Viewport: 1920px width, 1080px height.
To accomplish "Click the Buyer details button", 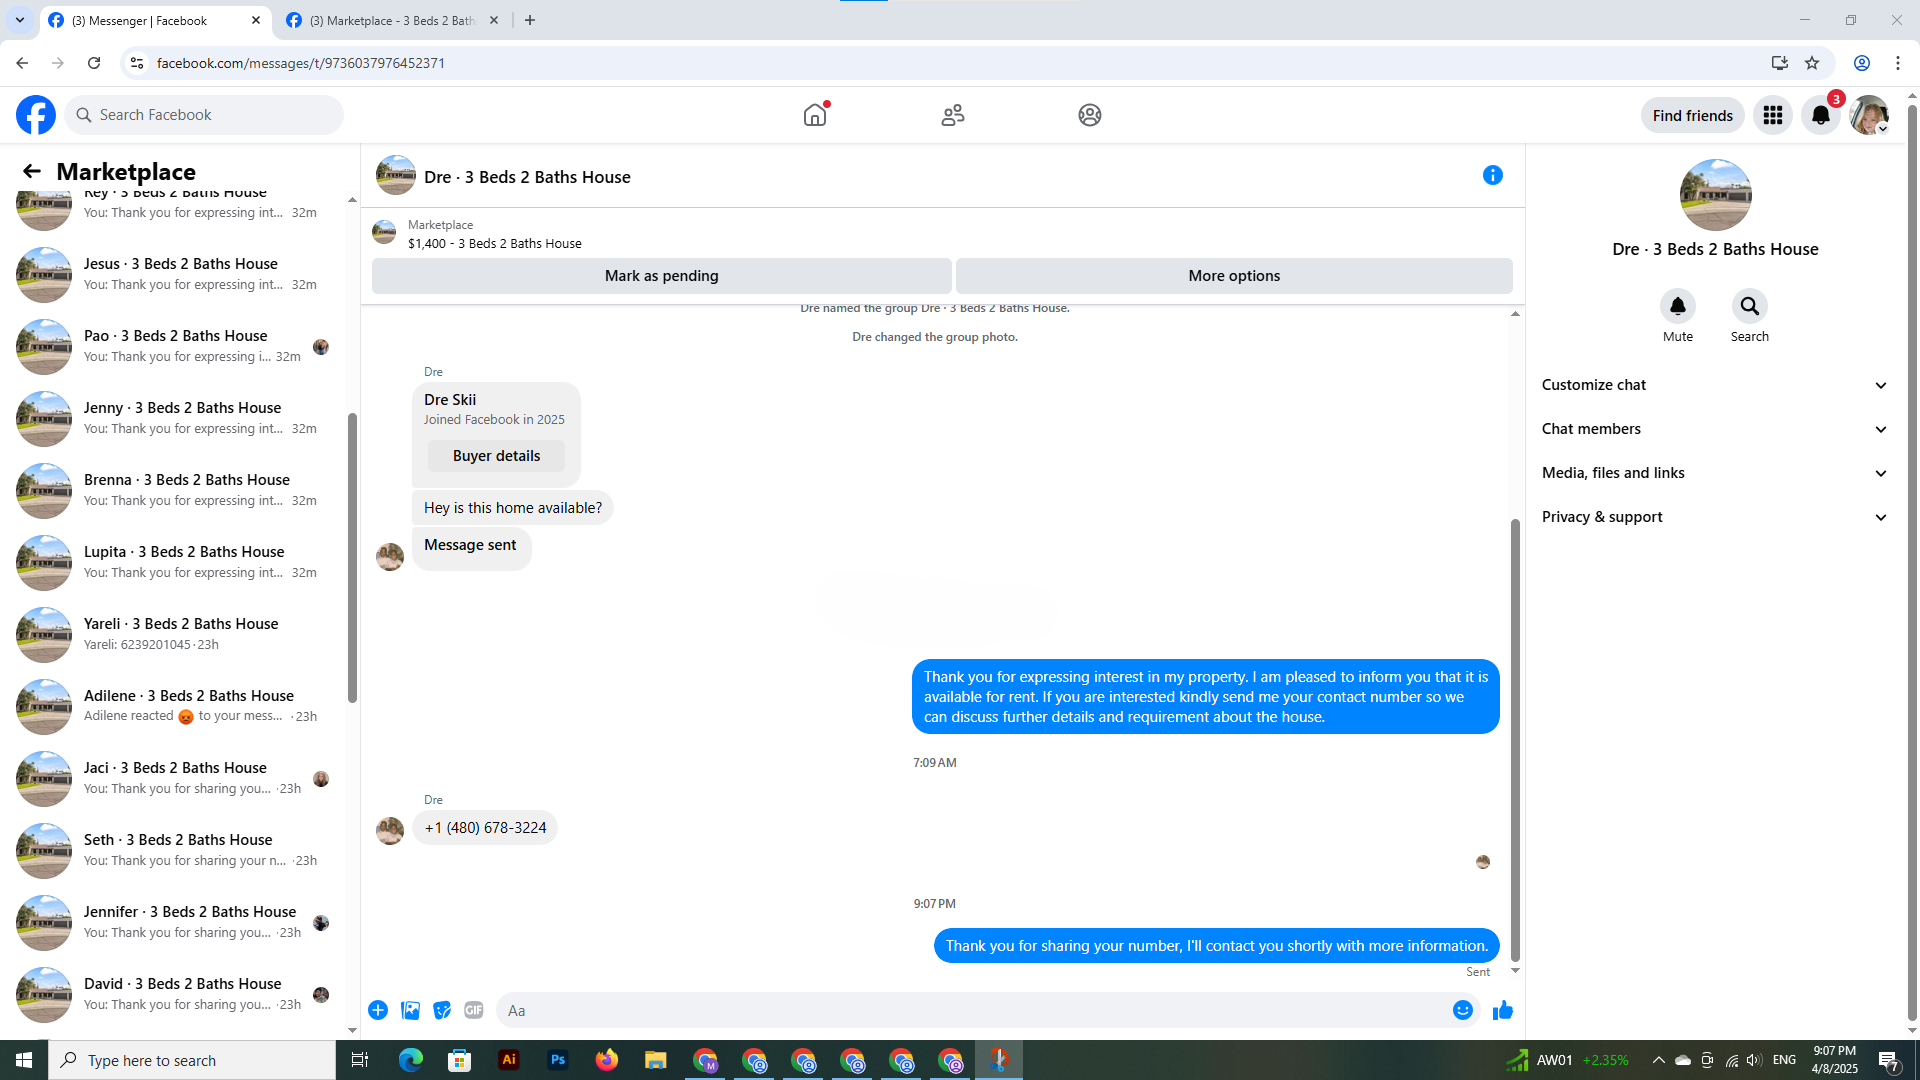I will point(496,456).
